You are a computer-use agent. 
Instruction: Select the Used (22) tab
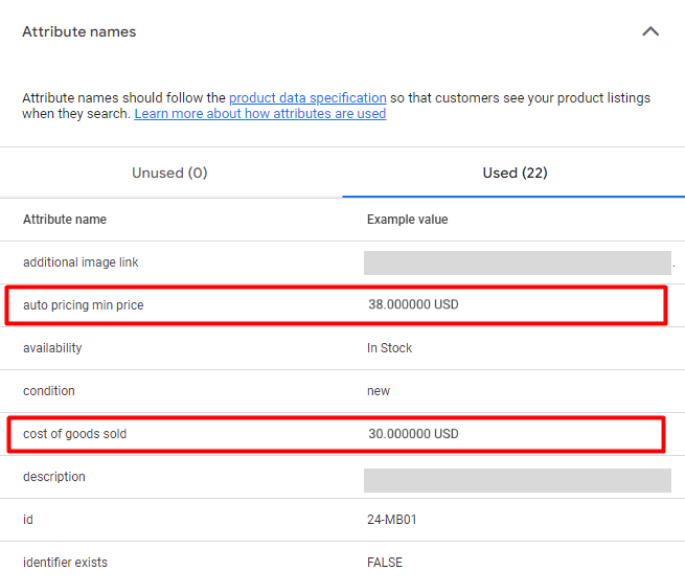[514, 172]
